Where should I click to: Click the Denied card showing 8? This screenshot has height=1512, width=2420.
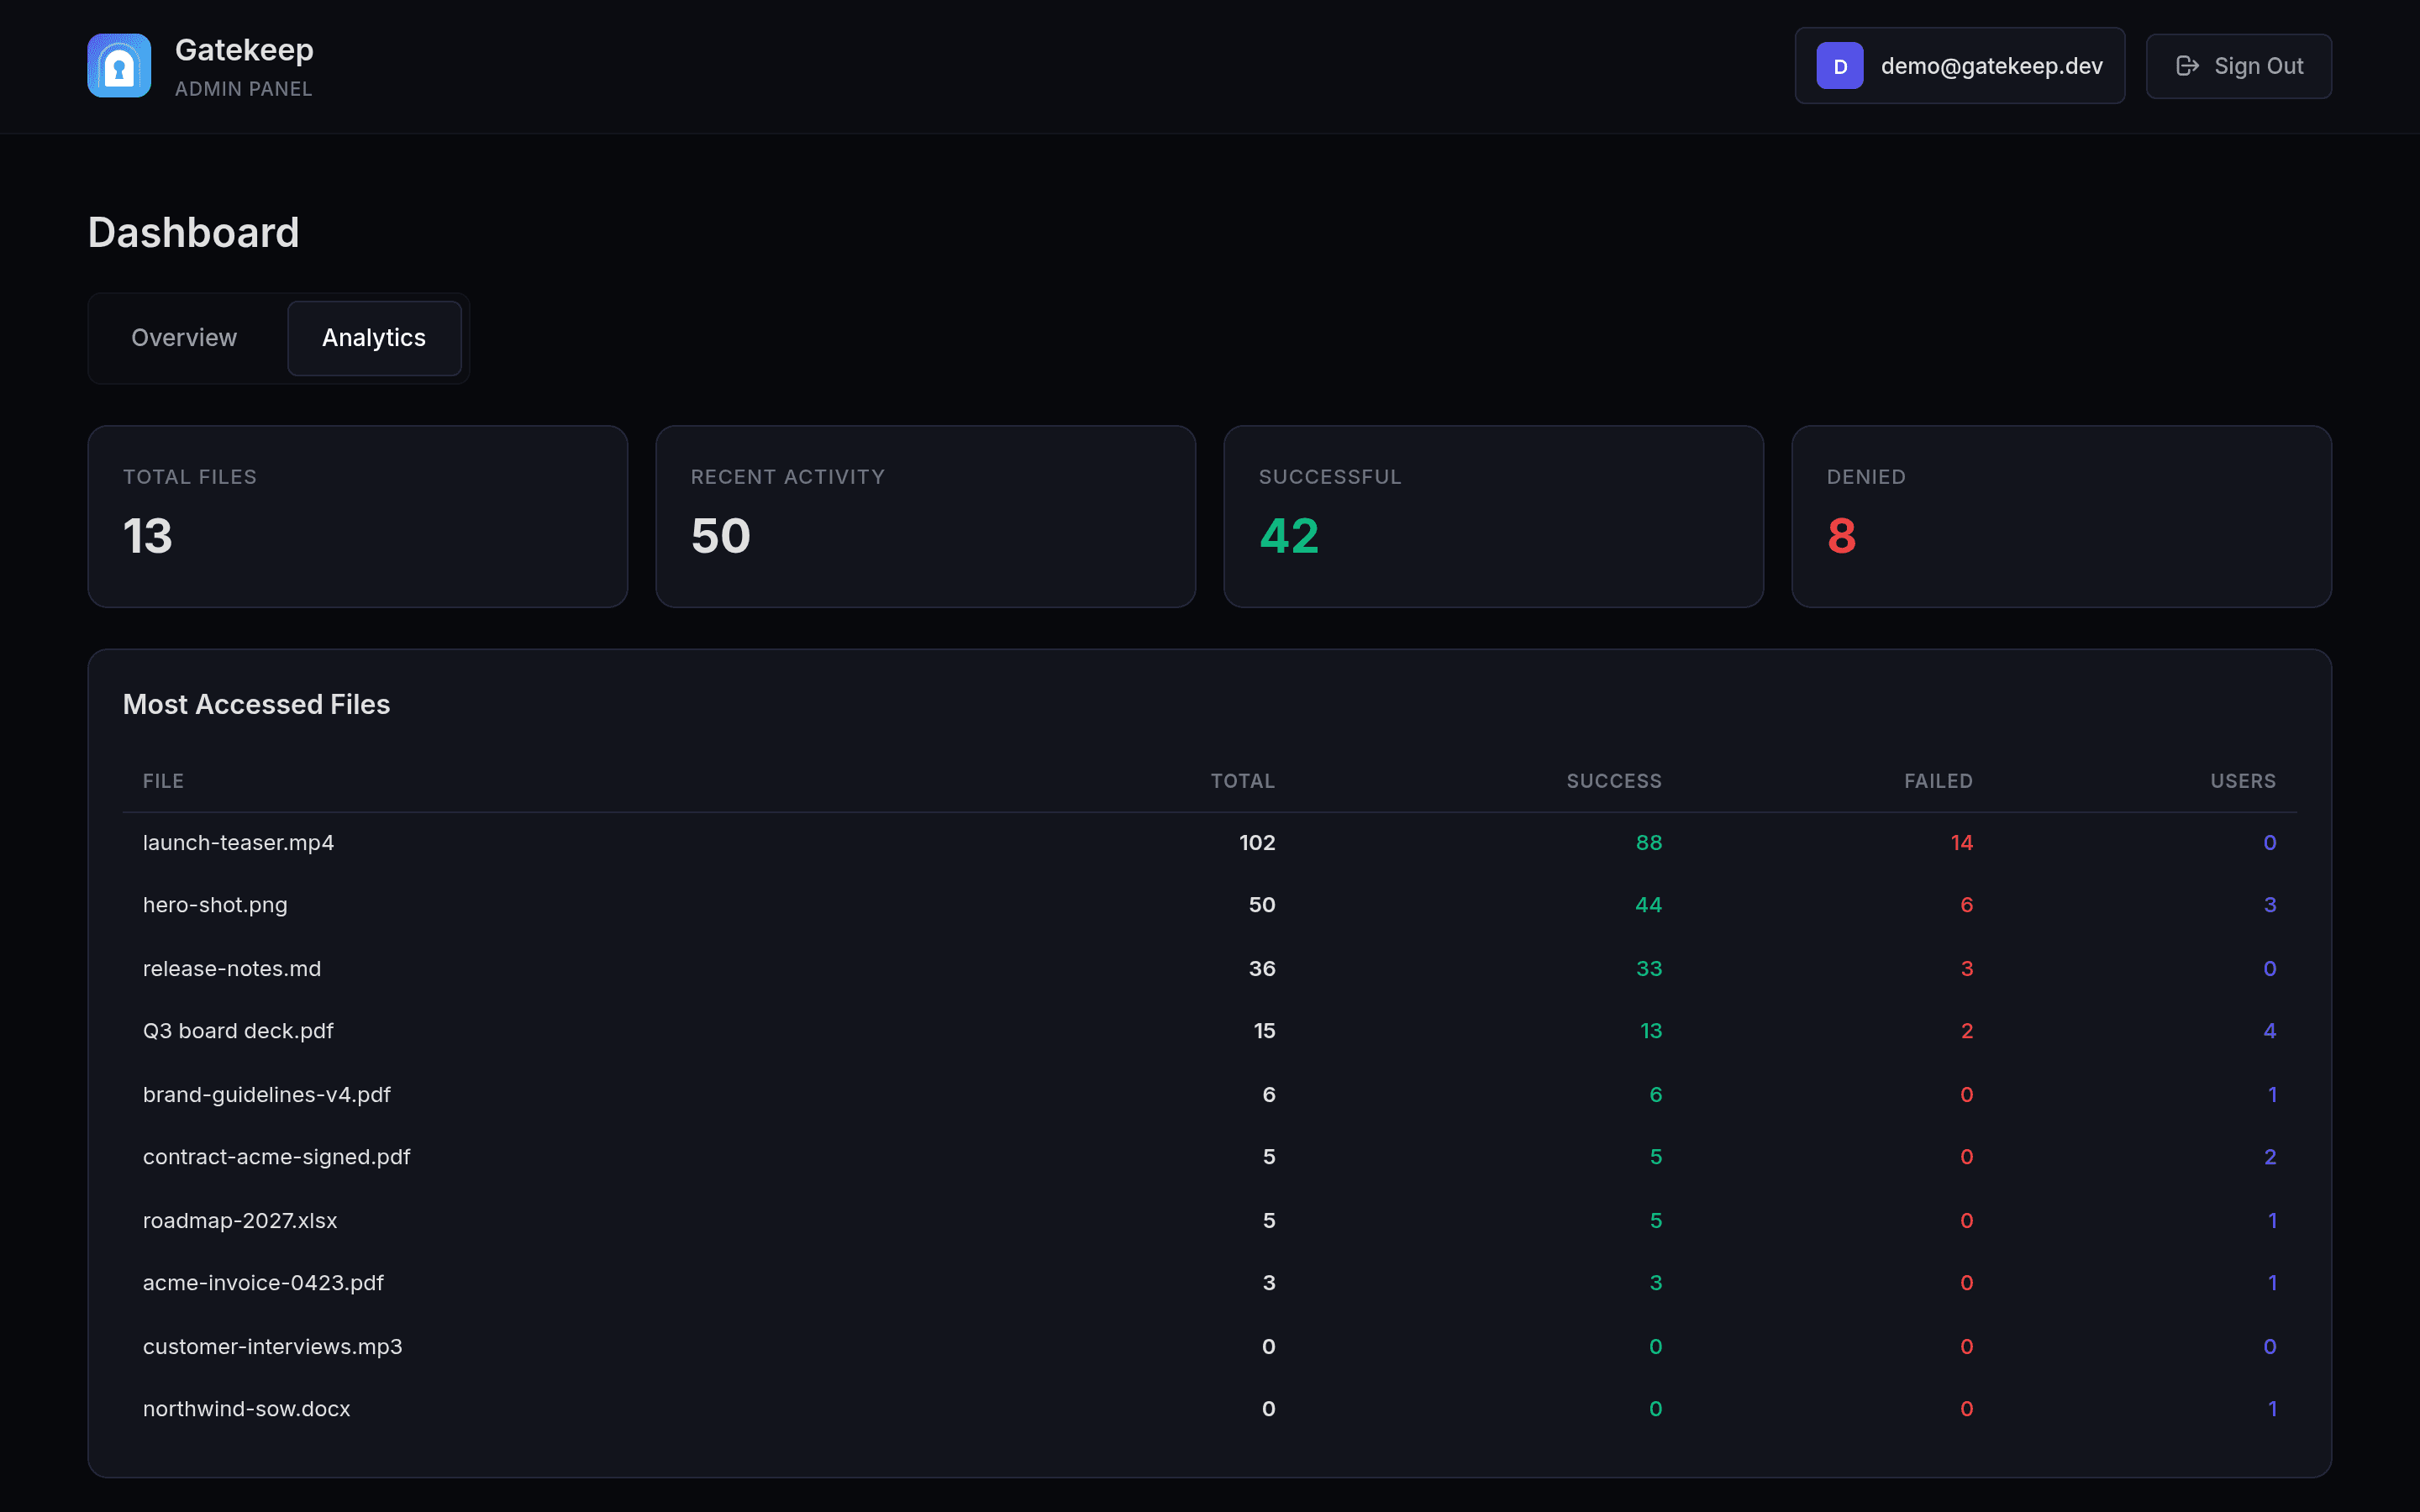point(2061,517)
